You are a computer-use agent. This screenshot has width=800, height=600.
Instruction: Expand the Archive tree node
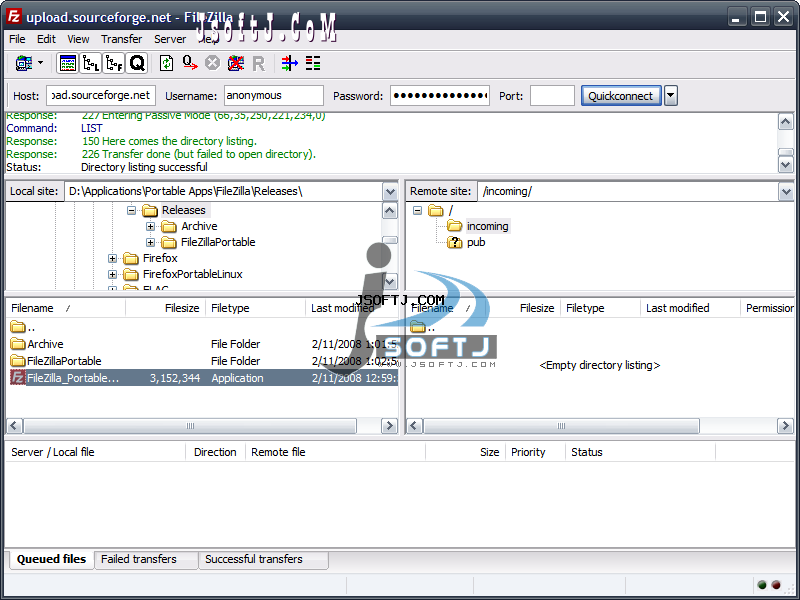(x=151, y=227)
